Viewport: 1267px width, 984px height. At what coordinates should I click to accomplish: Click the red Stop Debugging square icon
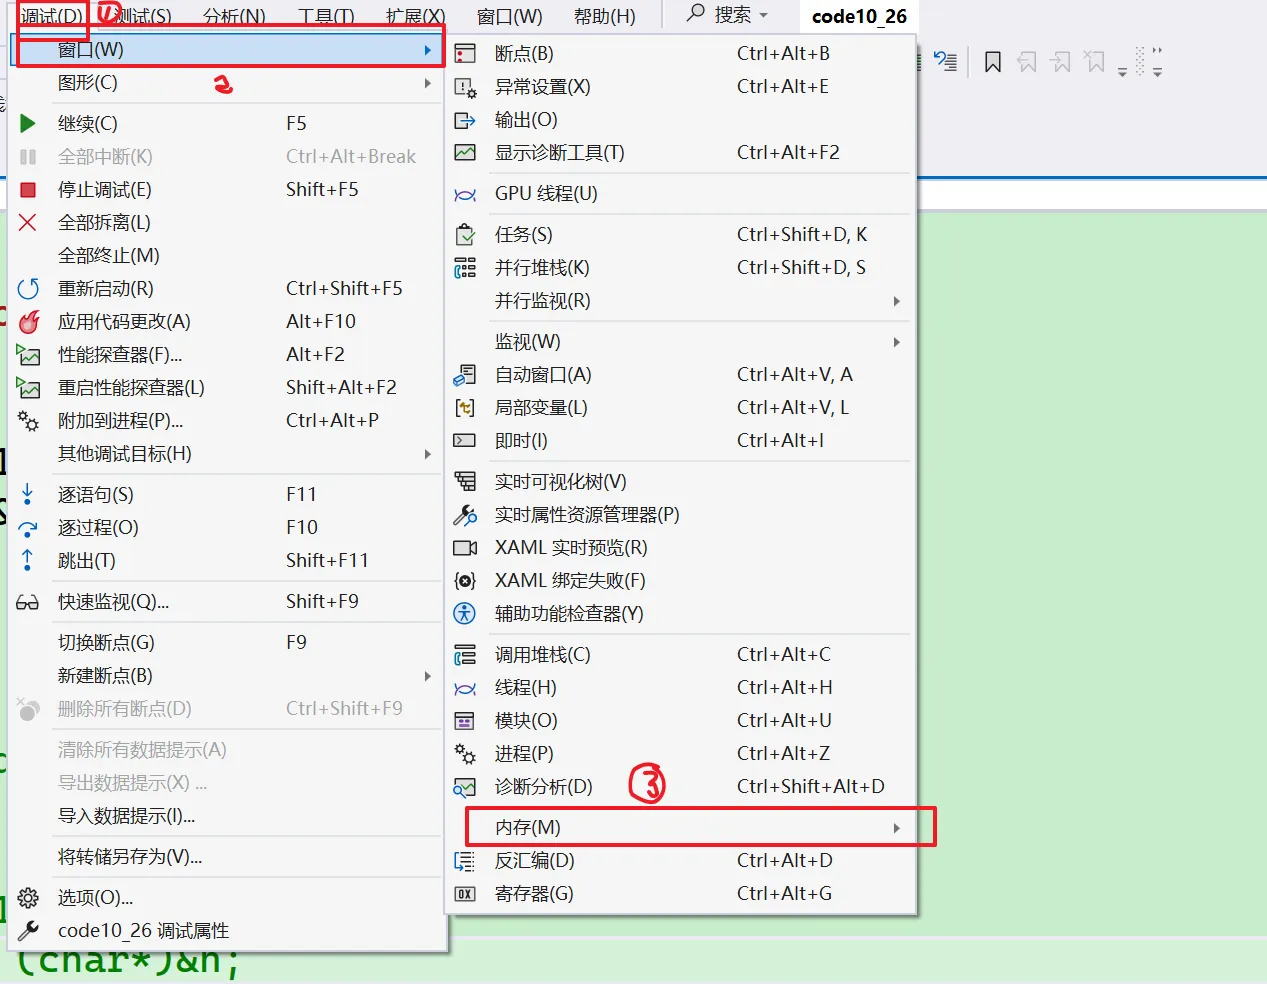[x=28, y=189]
